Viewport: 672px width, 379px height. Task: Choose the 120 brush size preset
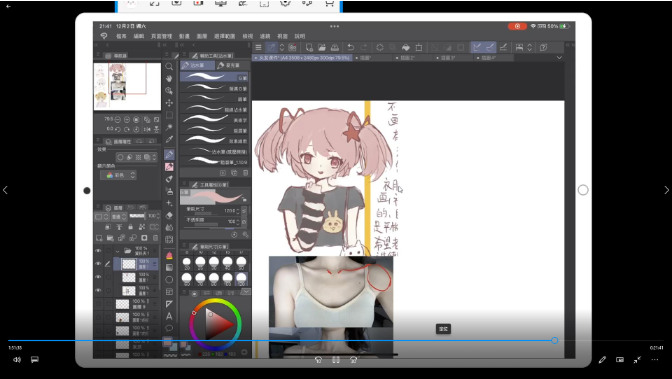point(241,278)
